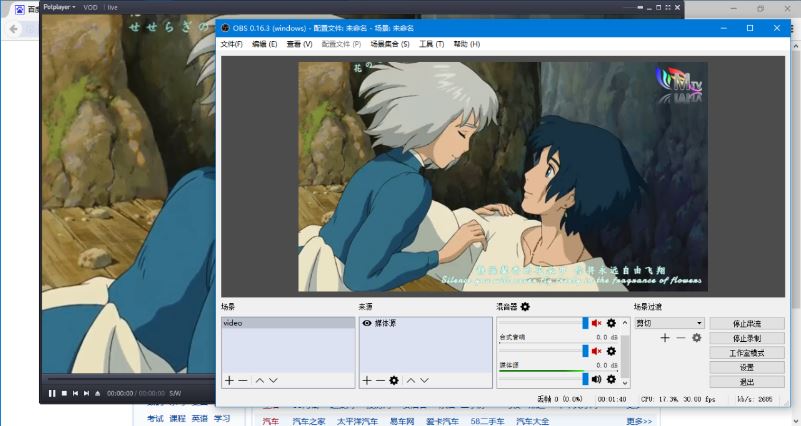Open the scene transition properties gear
The width and height of the screenshot is (801, 426).
coord(697,338)
